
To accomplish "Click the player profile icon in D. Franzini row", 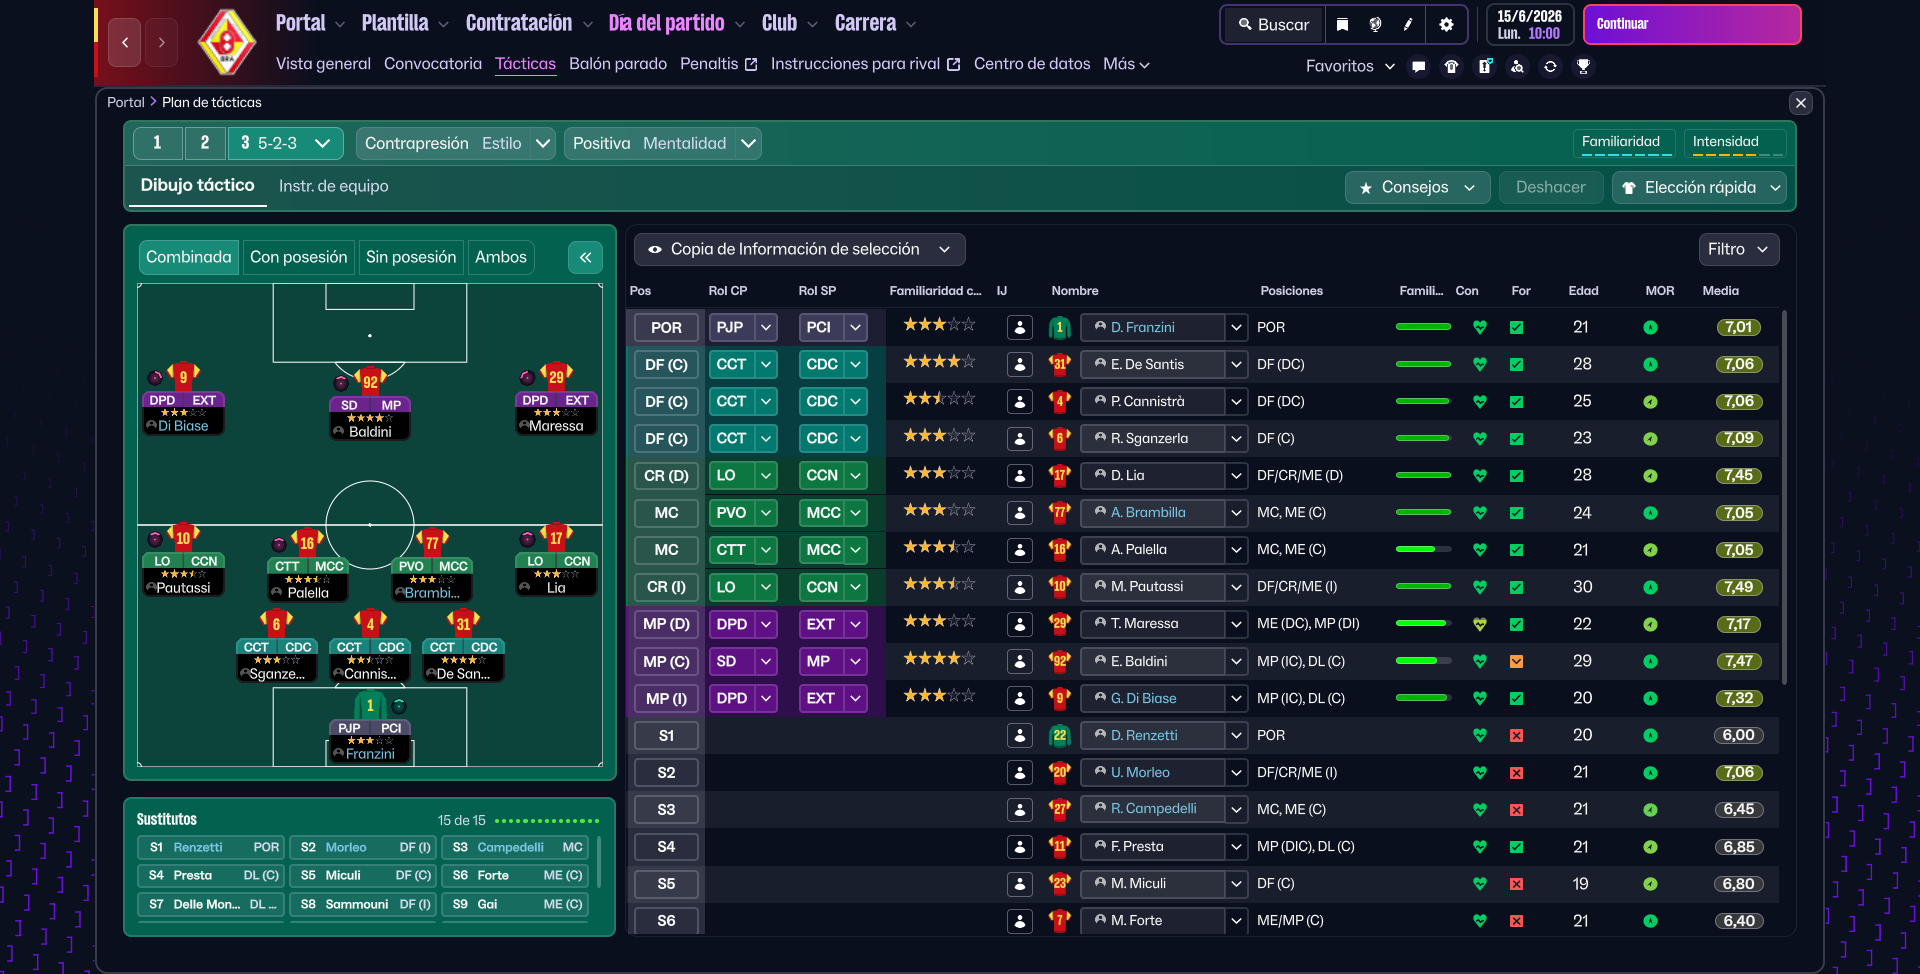I will pos(1019,328).
